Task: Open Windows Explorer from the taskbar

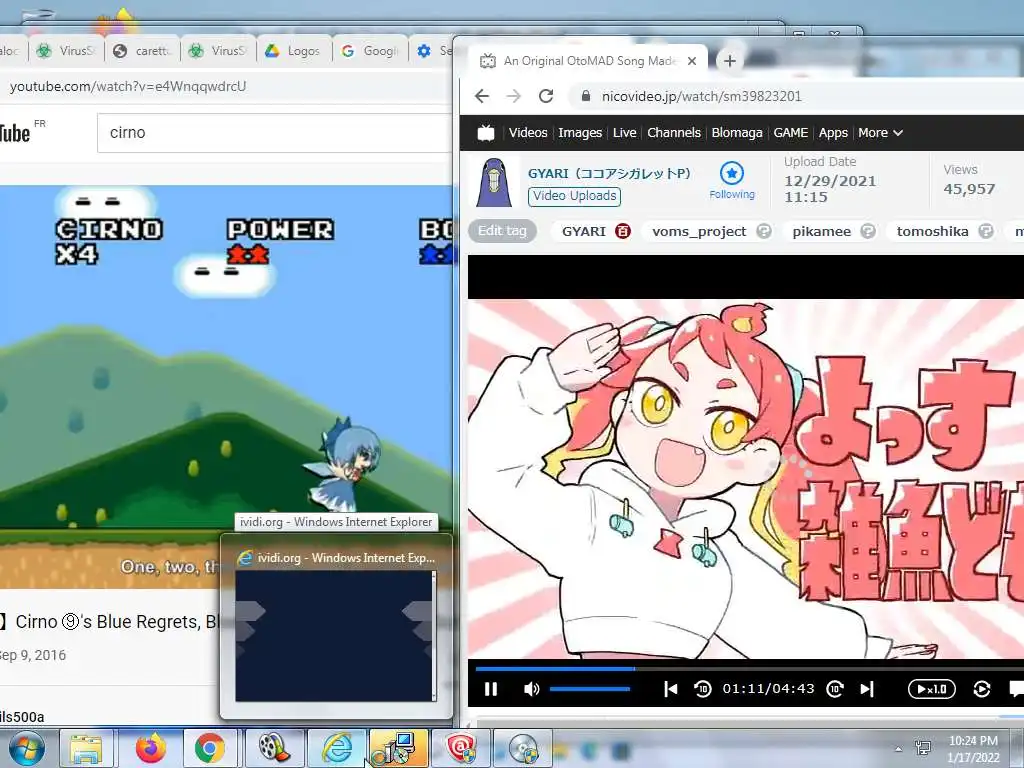Action: [86, 748]
